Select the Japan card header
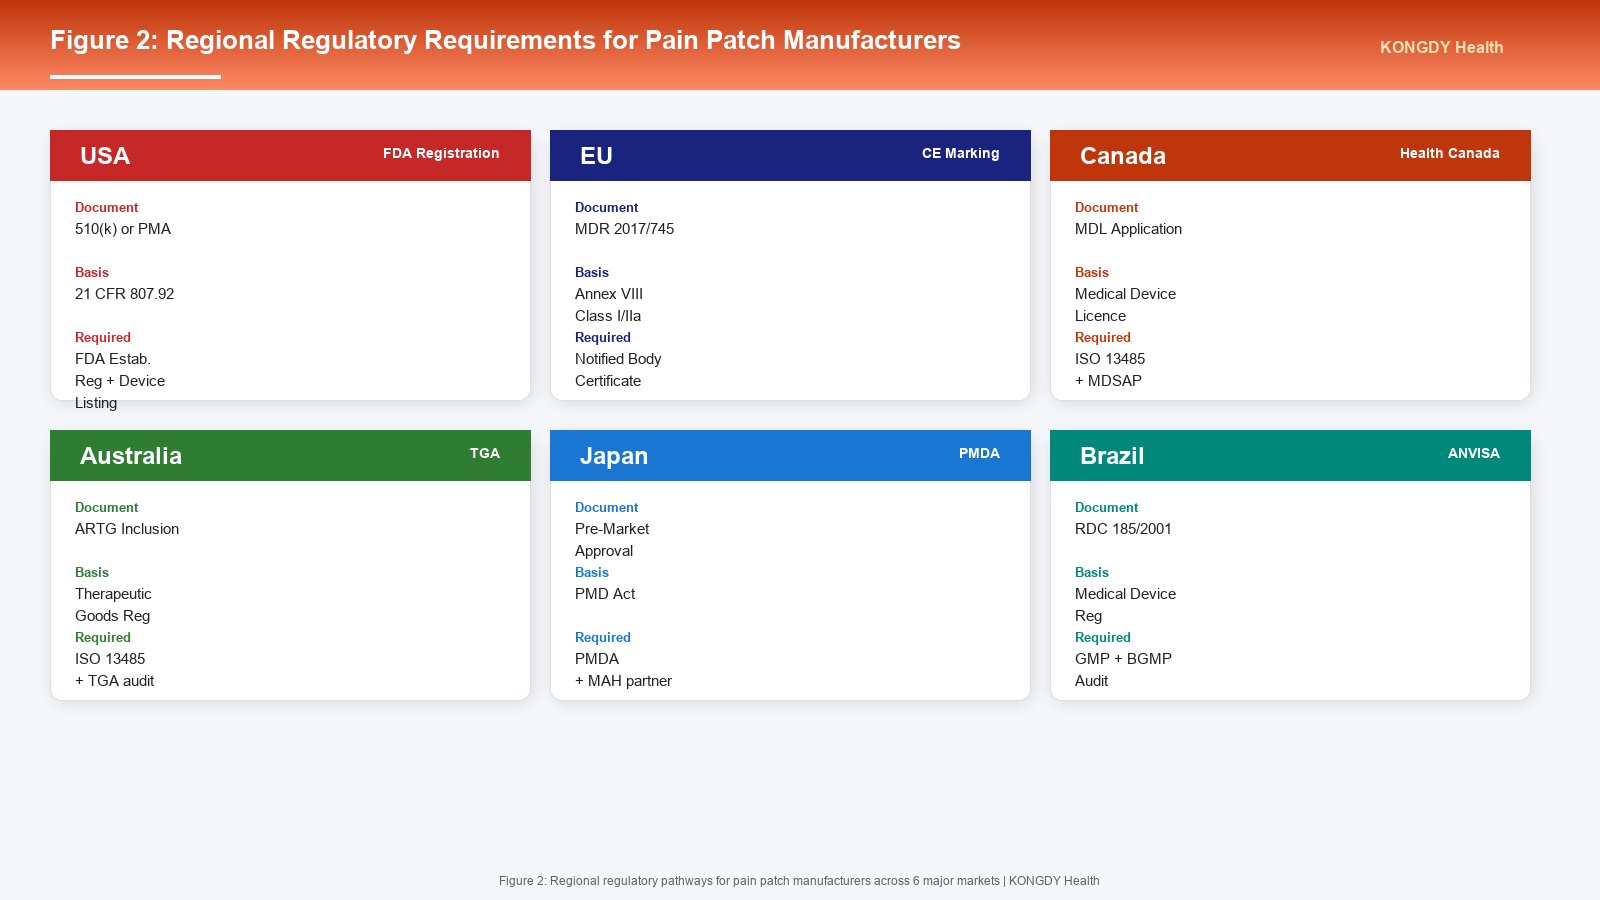1600x900 pixels. pyautogui.click(x=790, y=455)
